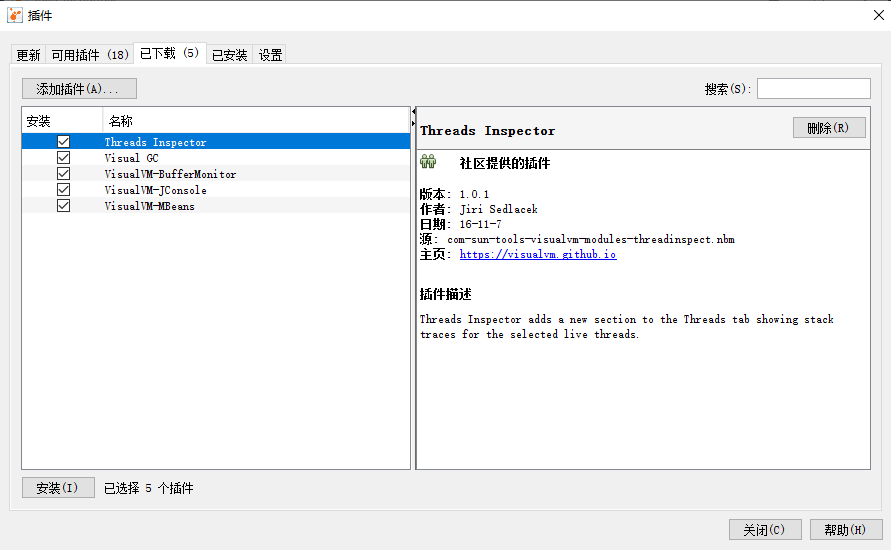Uncheck the Threads Inspector install checkbox
The height and width of the screenshot is (550, 891).
click(64, 142)
